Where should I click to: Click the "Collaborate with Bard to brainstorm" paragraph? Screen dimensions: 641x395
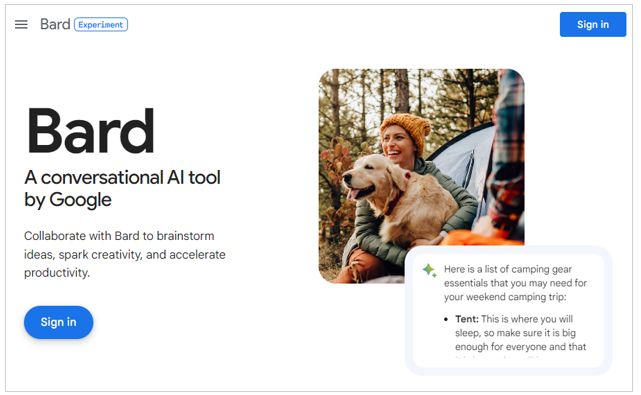click(x=125, y=254)
